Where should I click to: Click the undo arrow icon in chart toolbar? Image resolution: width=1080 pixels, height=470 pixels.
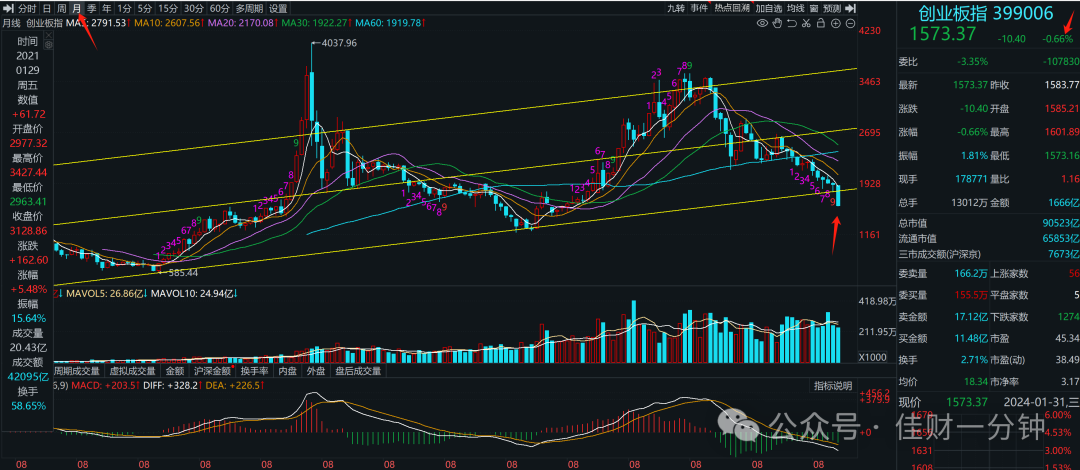click(x=792, y=23)
